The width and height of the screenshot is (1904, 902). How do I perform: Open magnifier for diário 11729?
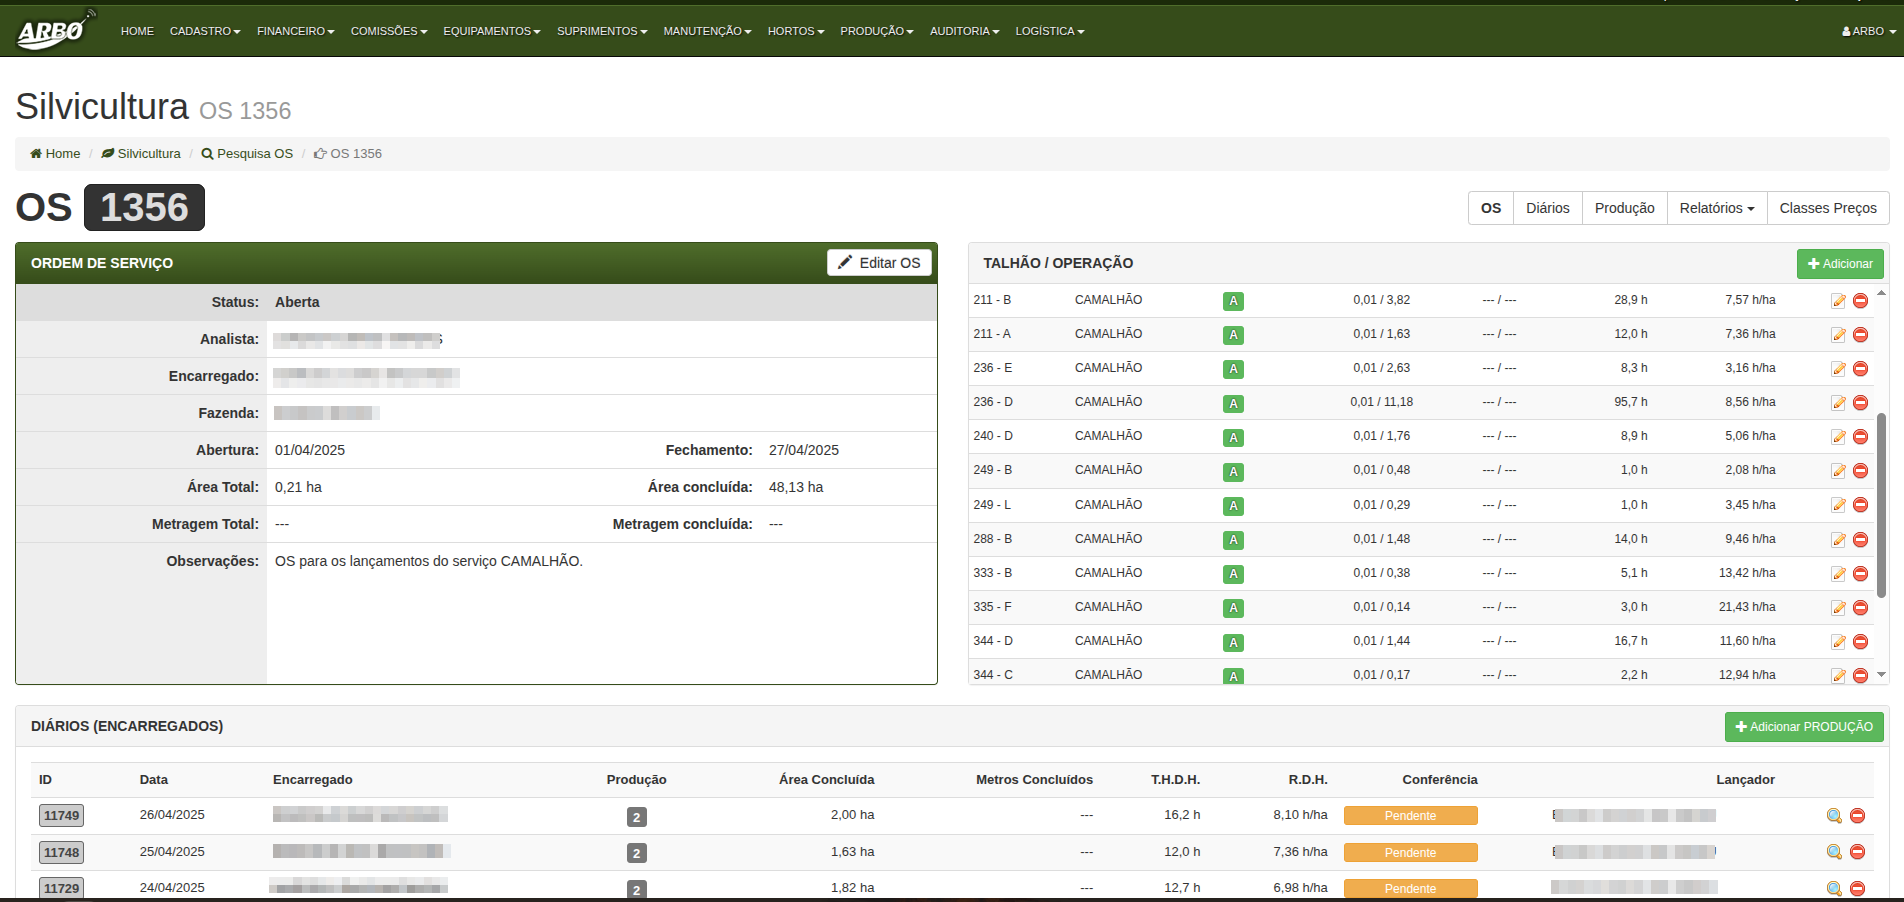[x=1834, y=888]
